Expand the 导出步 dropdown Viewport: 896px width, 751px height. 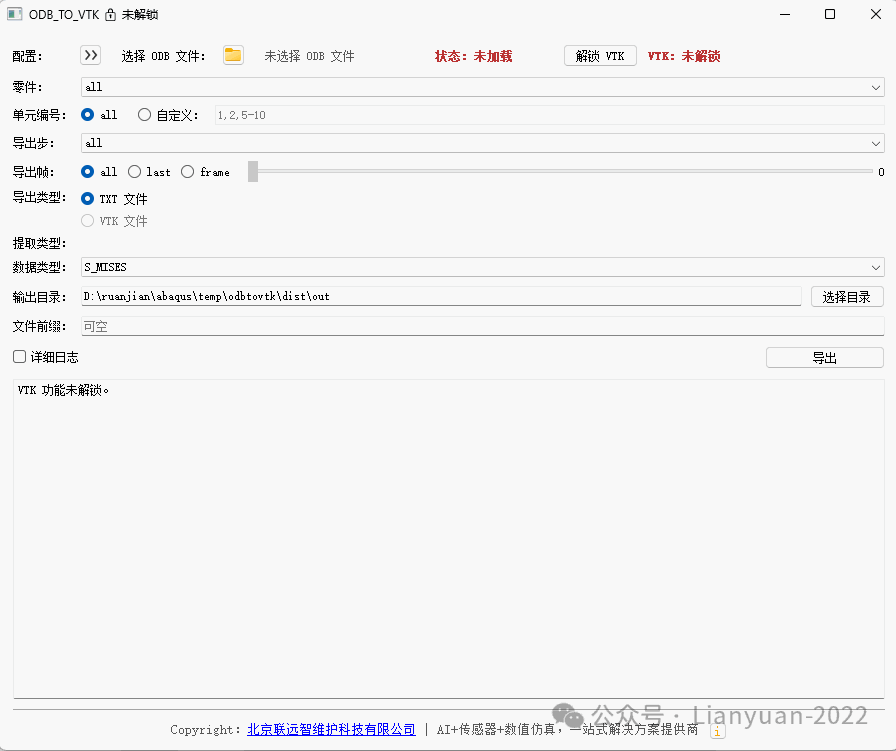pyautogui.click(x=482, y=143)
